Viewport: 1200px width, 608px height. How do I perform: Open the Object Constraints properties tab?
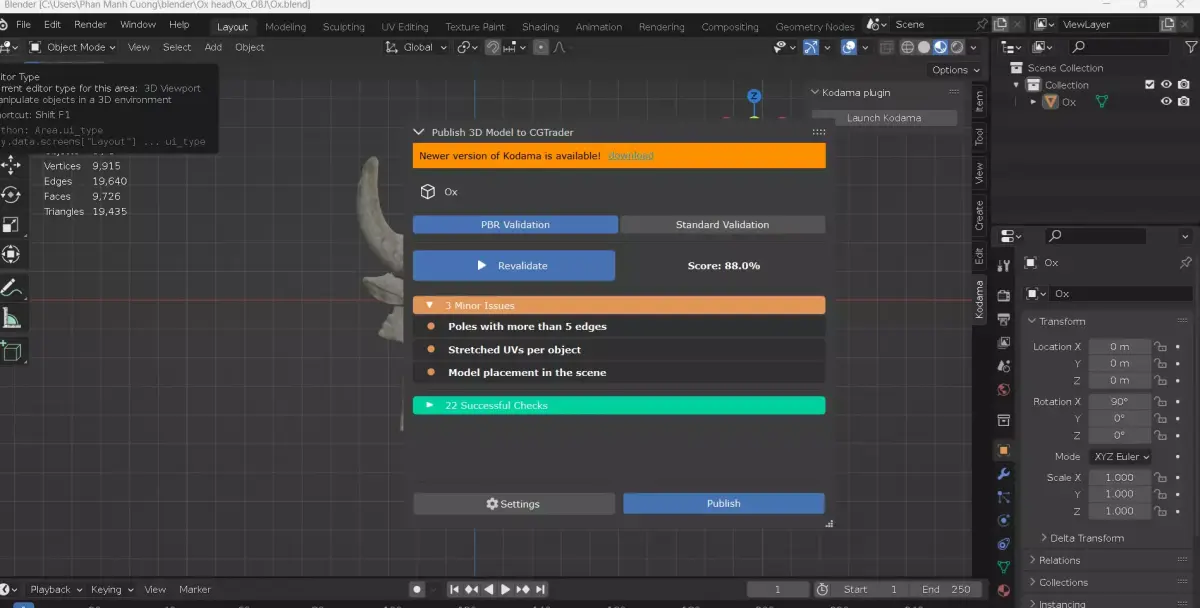pyautogui.click(x=1004, y=544)
